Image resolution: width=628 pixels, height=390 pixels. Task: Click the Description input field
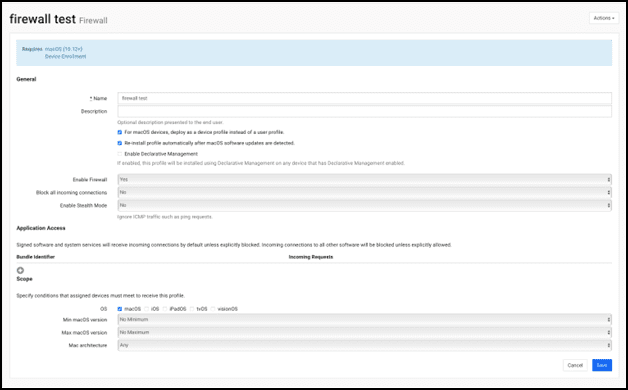pos(364,111)
